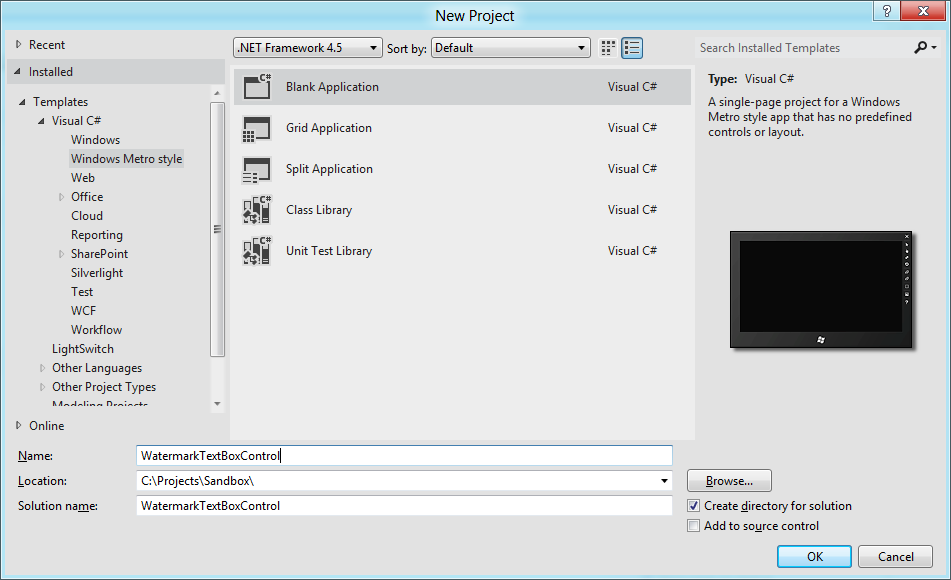The width and height of the screenshot is (951, 580).
Task: Select the Web template category
Action: tap(82, 178)
